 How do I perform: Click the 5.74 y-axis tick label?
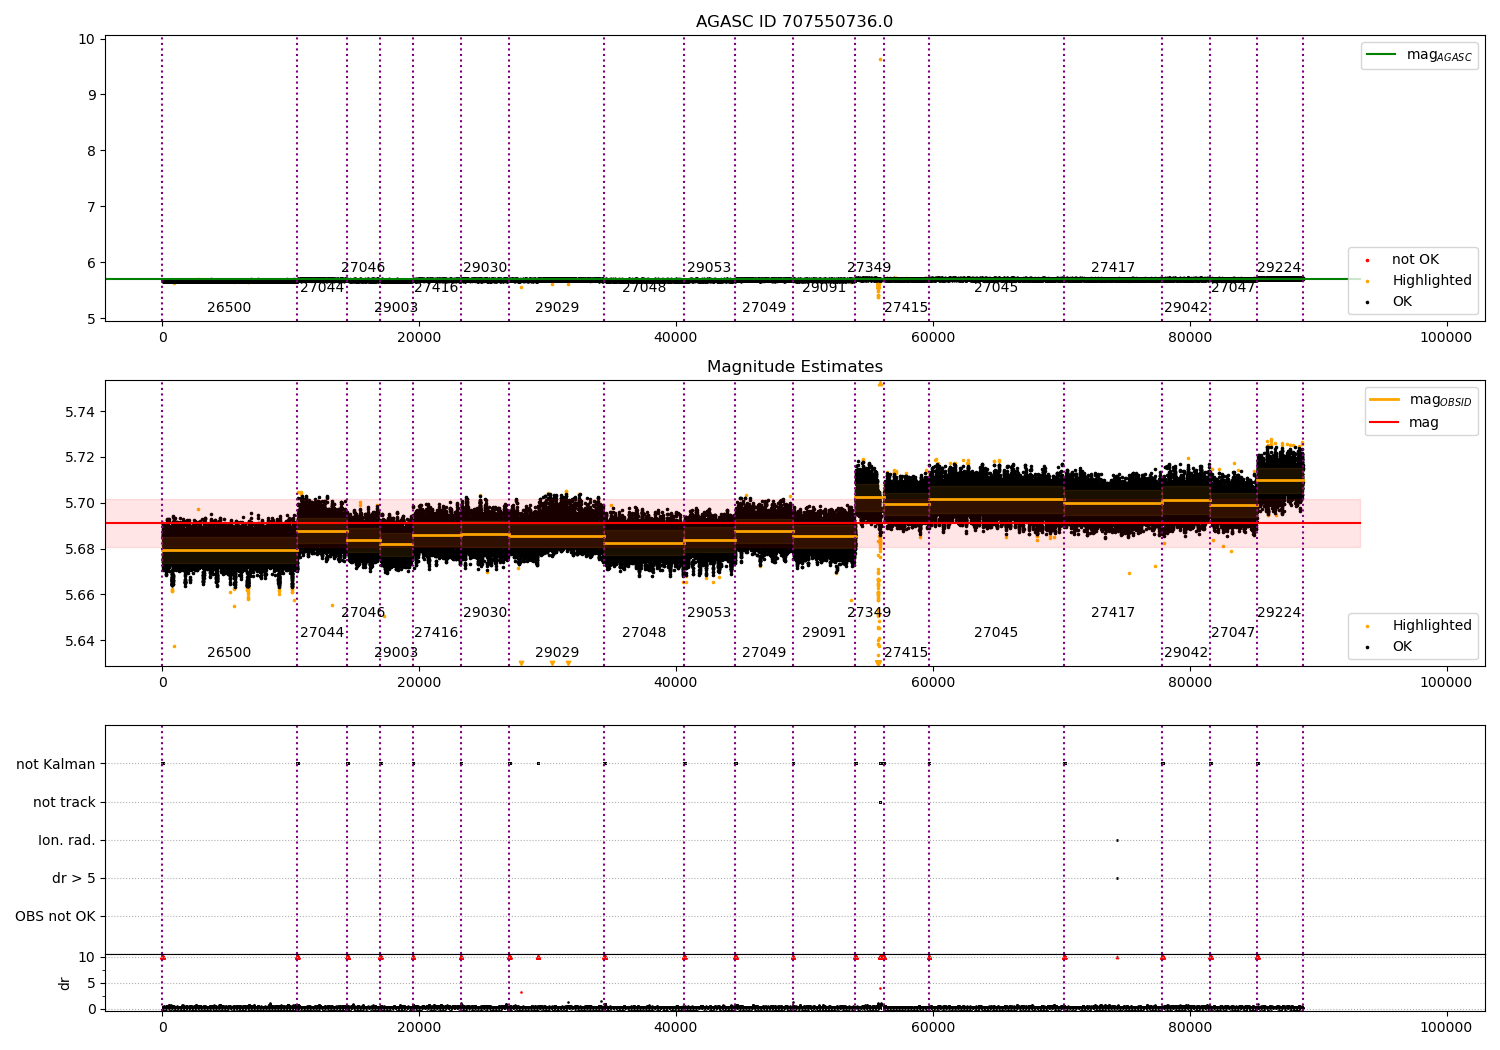click(x=80, y=412)
